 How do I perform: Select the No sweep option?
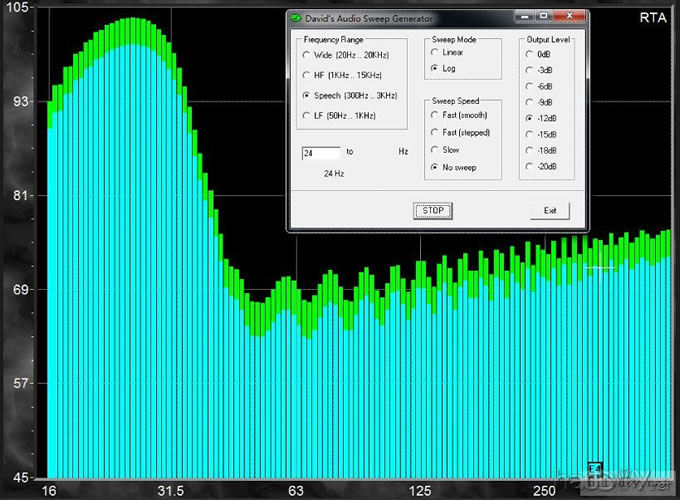tap(434, 167)
